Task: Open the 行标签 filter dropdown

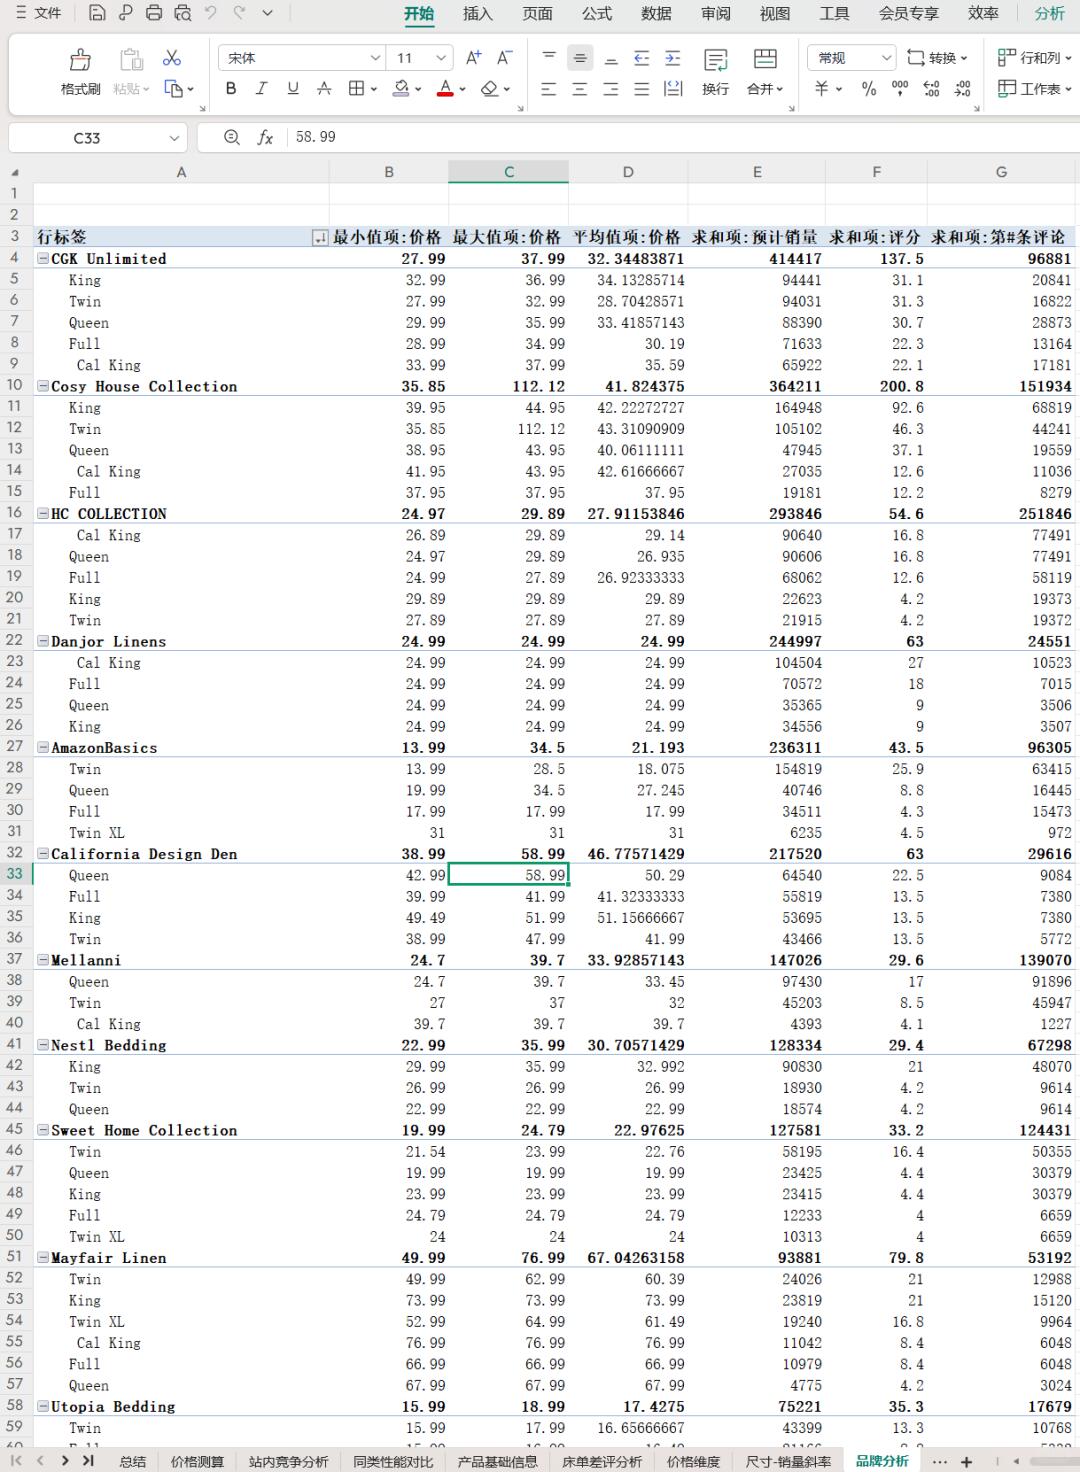Action: coord(320,238)
